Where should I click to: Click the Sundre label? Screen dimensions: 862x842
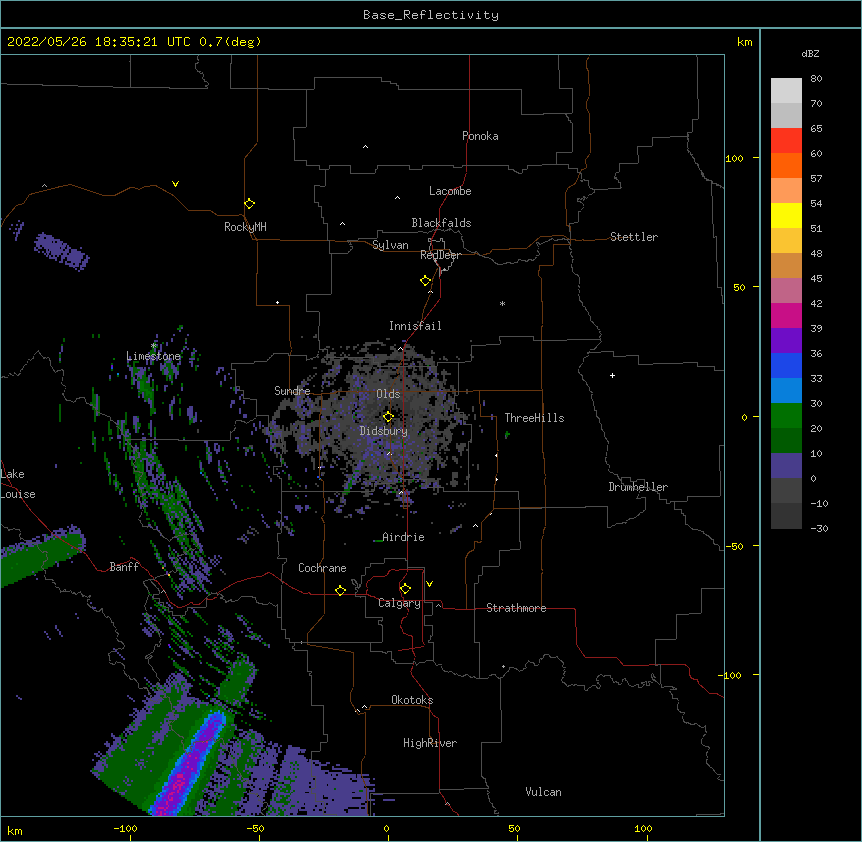coord(292,391)
